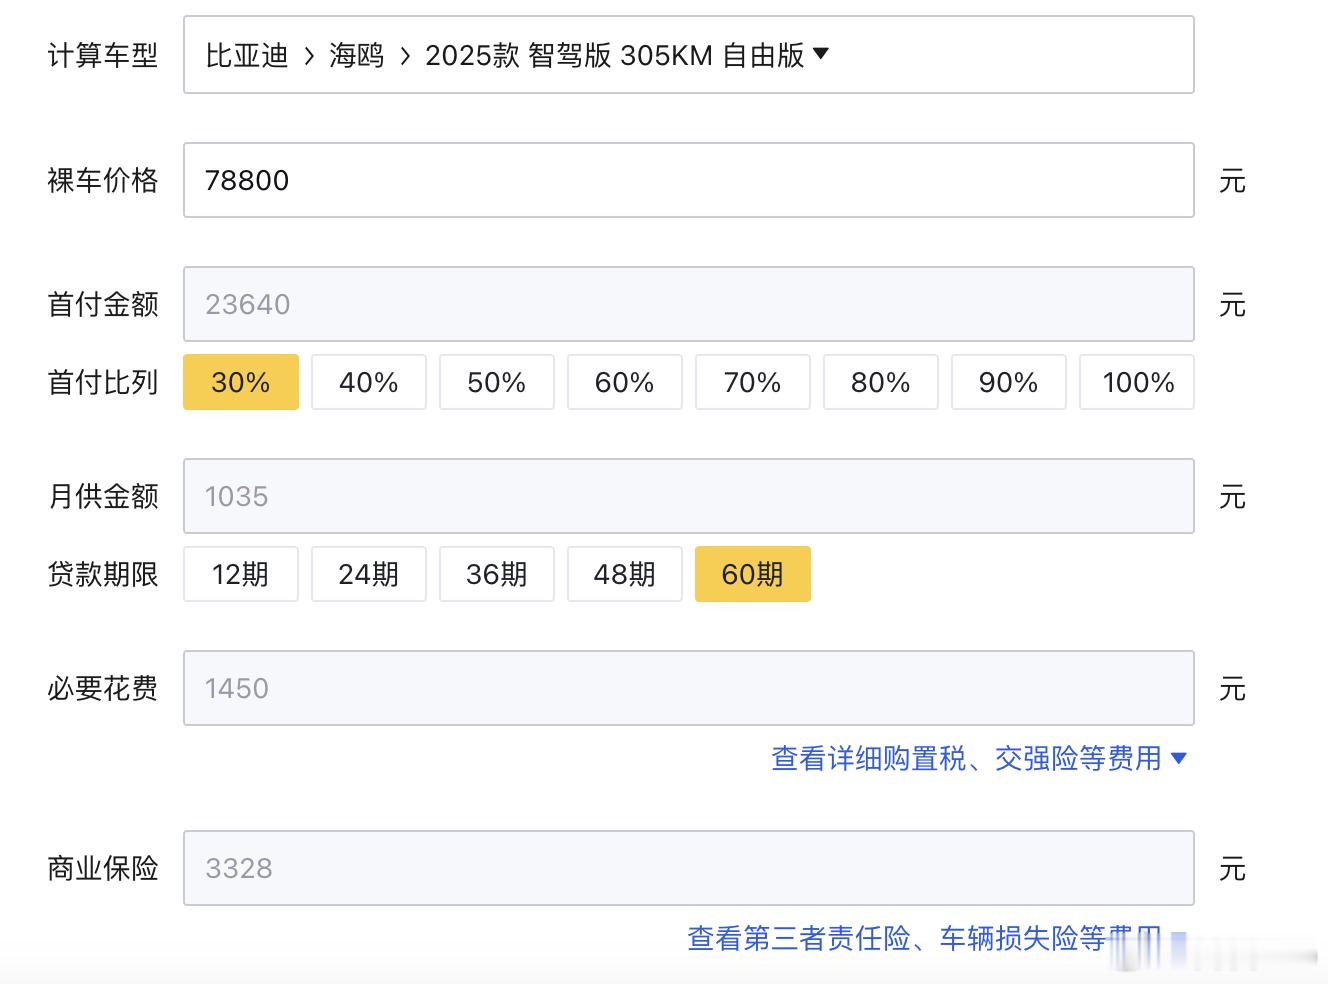Select 60% down payment ratio

[x=625, y=382]
